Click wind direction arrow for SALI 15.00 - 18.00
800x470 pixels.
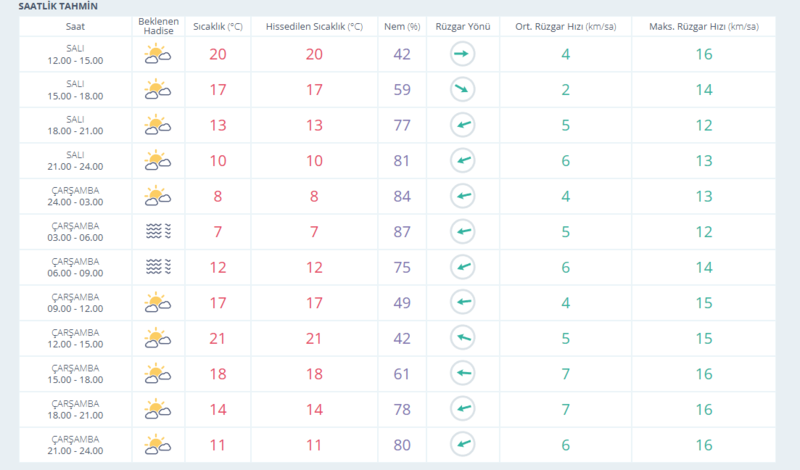(461, 91)
